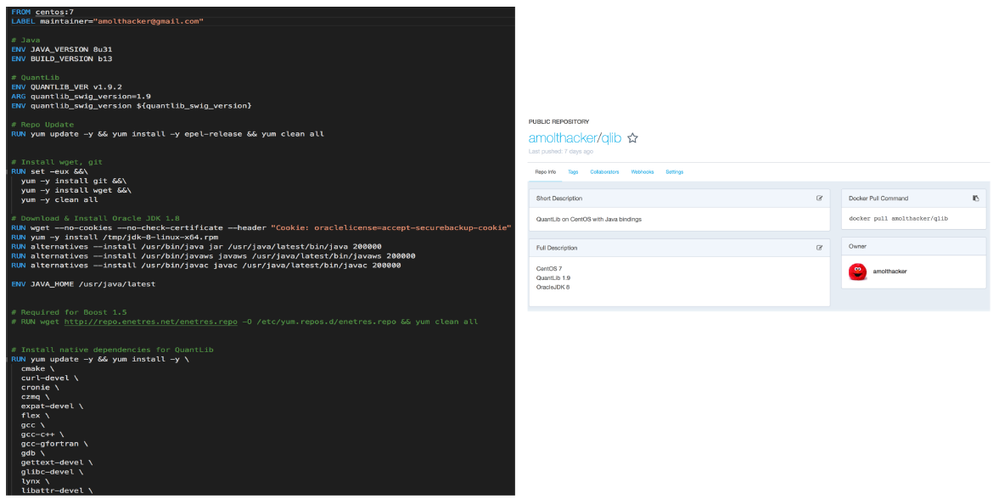This screenshot has height=504, width=999.
Task: Click the Cookie oraclelicense header string
Action: pos(391,228)
